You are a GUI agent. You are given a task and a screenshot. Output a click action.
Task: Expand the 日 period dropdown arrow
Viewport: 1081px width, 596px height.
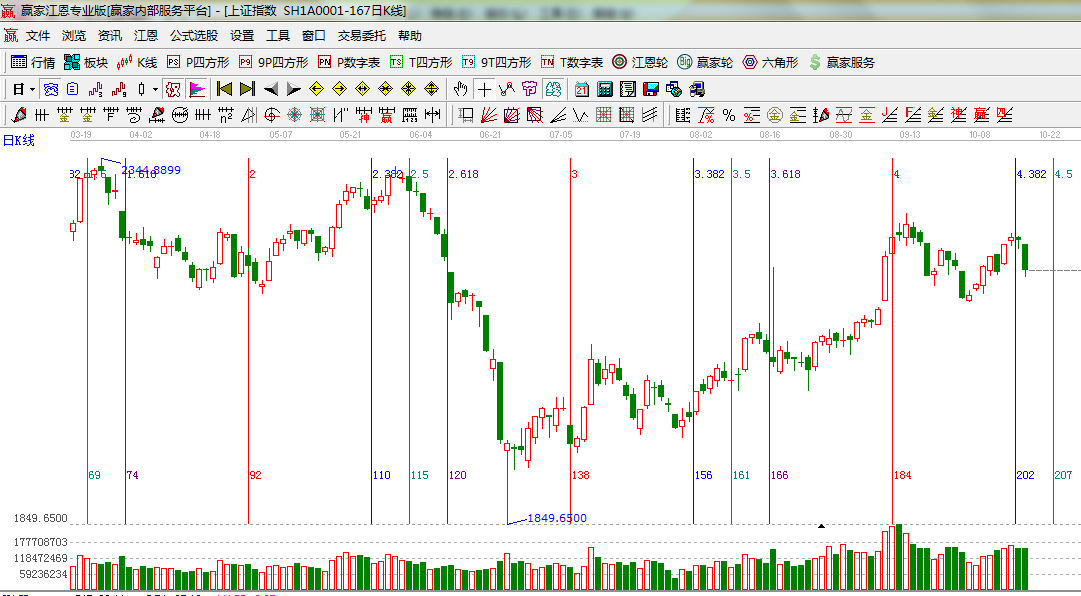(x=32, y=89)
